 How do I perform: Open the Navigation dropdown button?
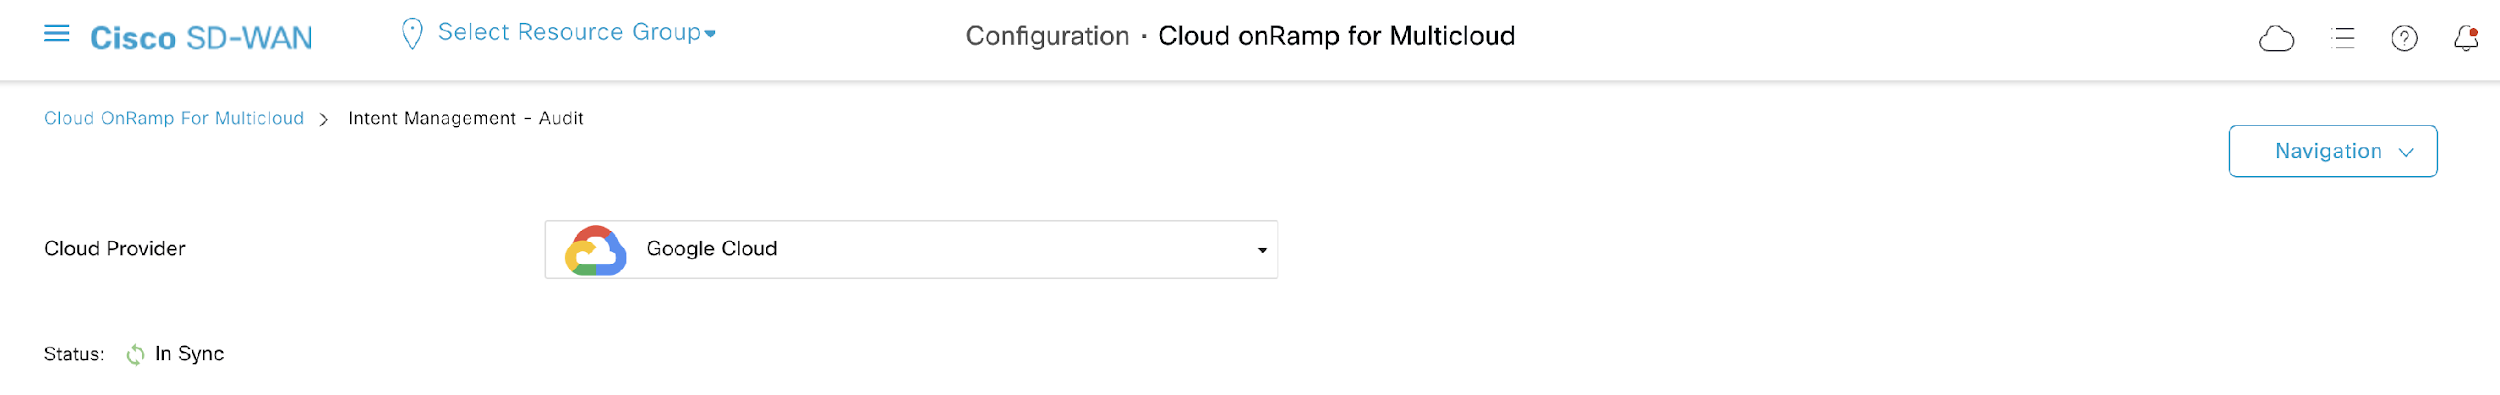click(2332, 151)
